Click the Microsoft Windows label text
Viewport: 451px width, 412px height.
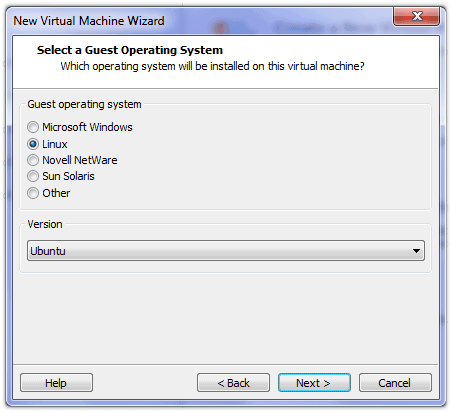pos(87,127)
